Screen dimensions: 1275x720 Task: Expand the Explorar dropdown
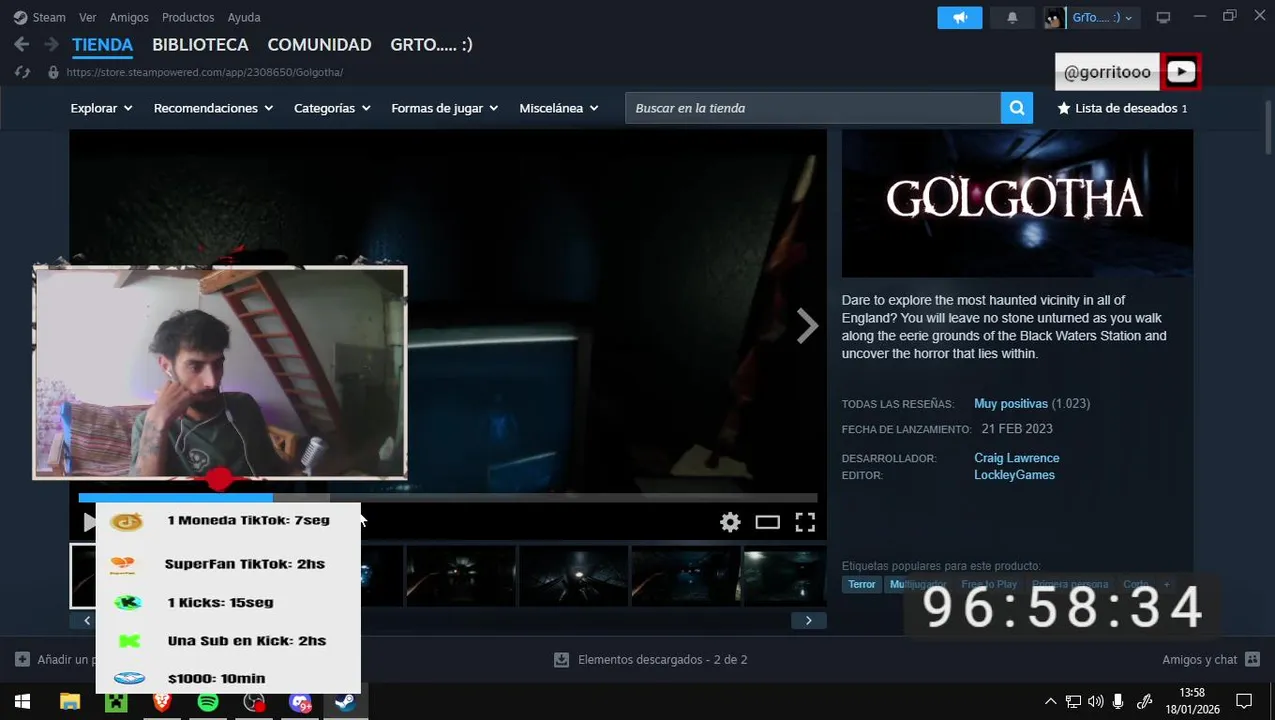[x=101, y=108]
